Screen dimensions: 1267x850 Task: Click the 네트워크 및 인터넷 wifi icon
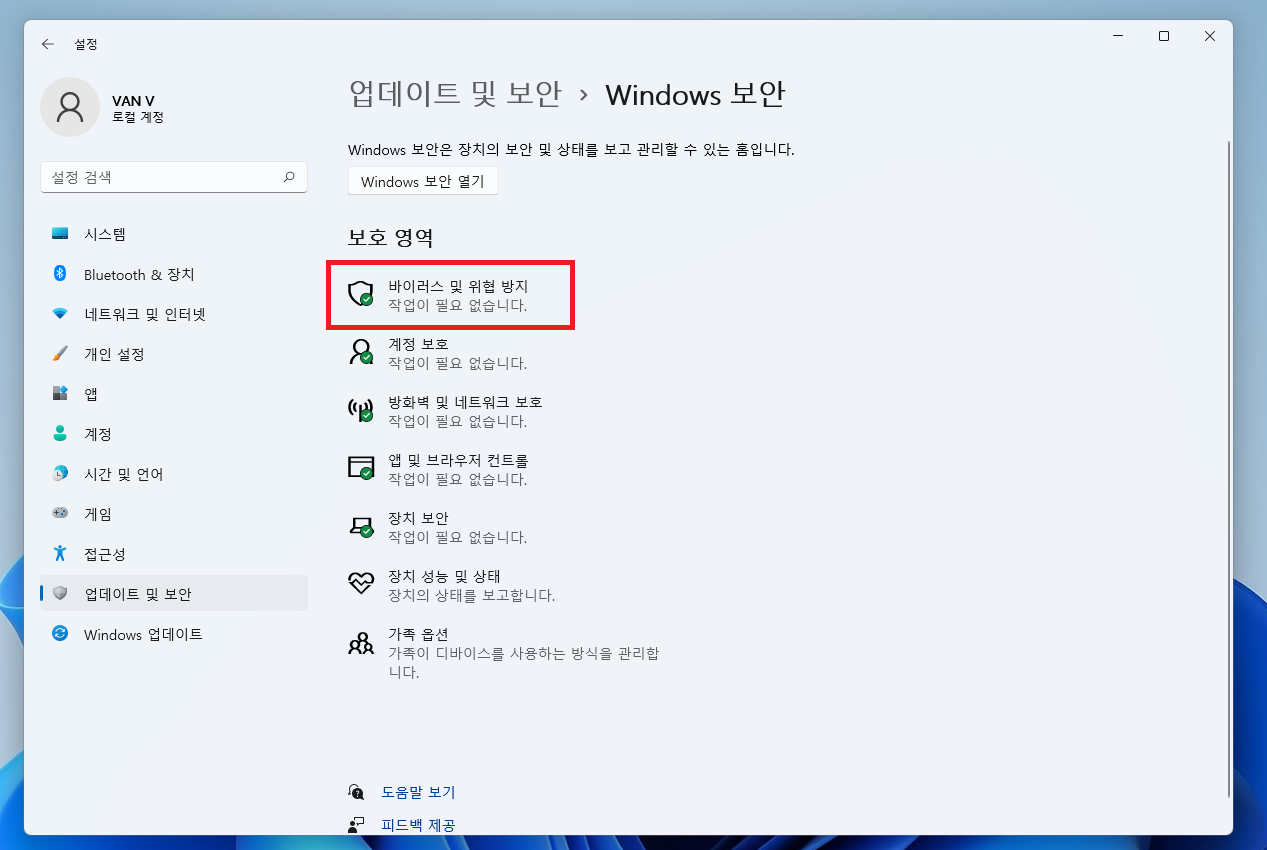pos(60,314)
